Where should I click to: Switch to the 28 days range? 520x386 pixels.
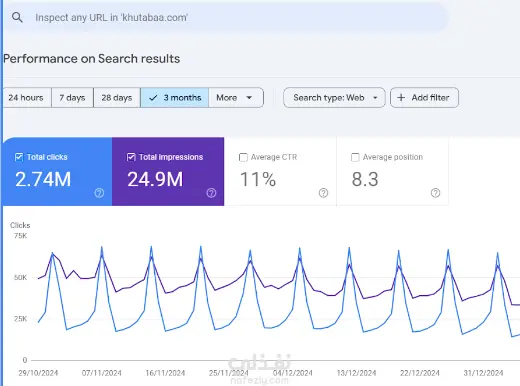[x=117, y=98]
